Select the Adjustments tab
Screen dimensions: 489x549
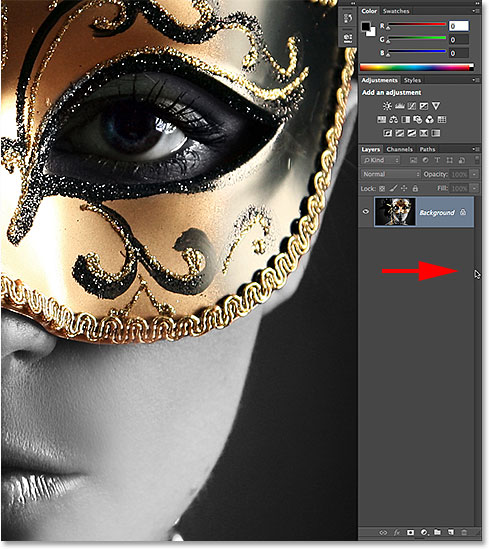[379, 80]
